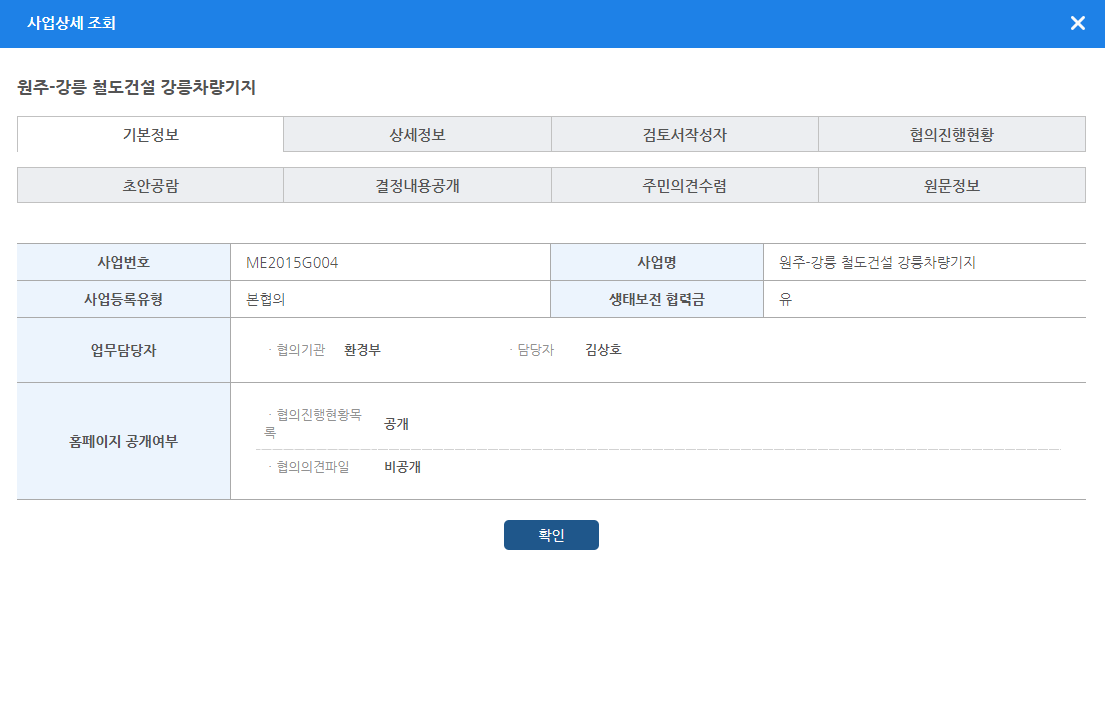Switch to the 결정내용공개 tab

click(x=417, y=185)
